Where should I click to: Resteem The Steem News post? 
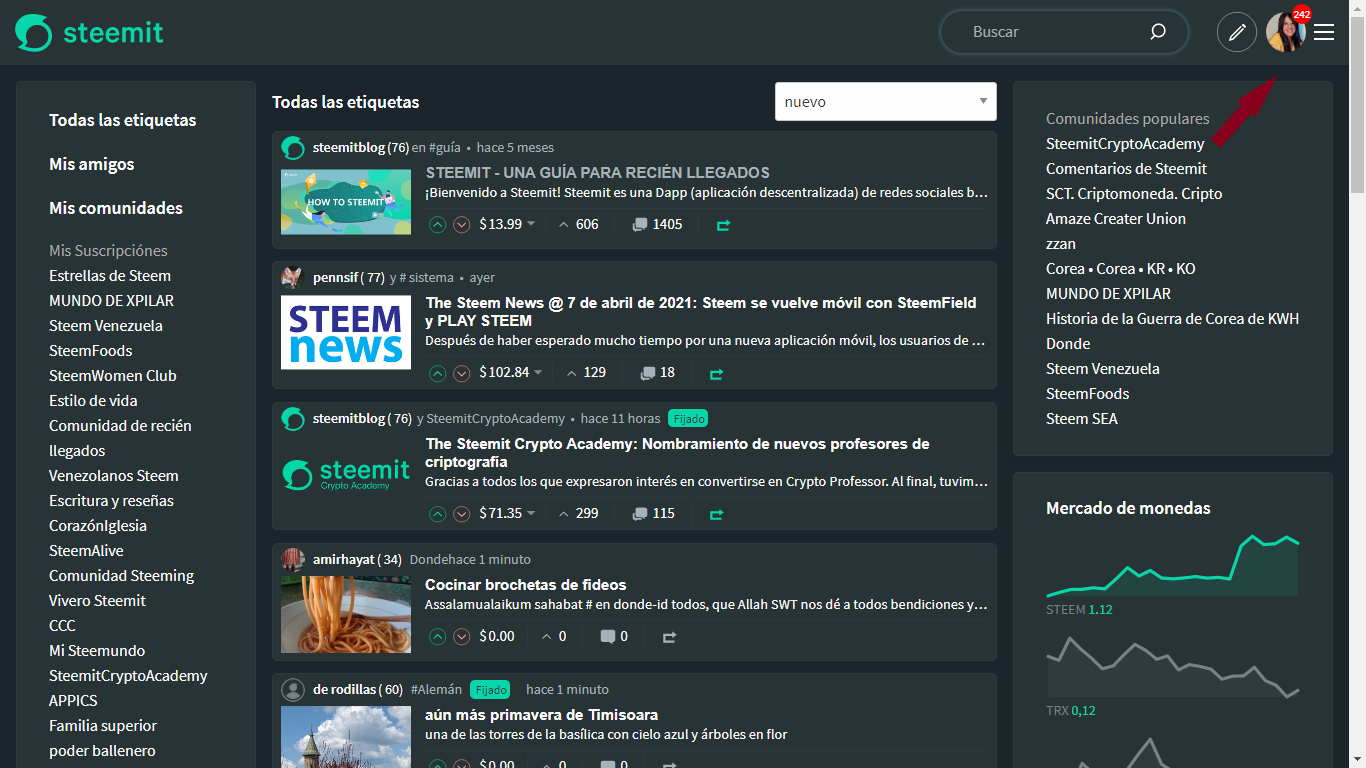pos(716,374)
